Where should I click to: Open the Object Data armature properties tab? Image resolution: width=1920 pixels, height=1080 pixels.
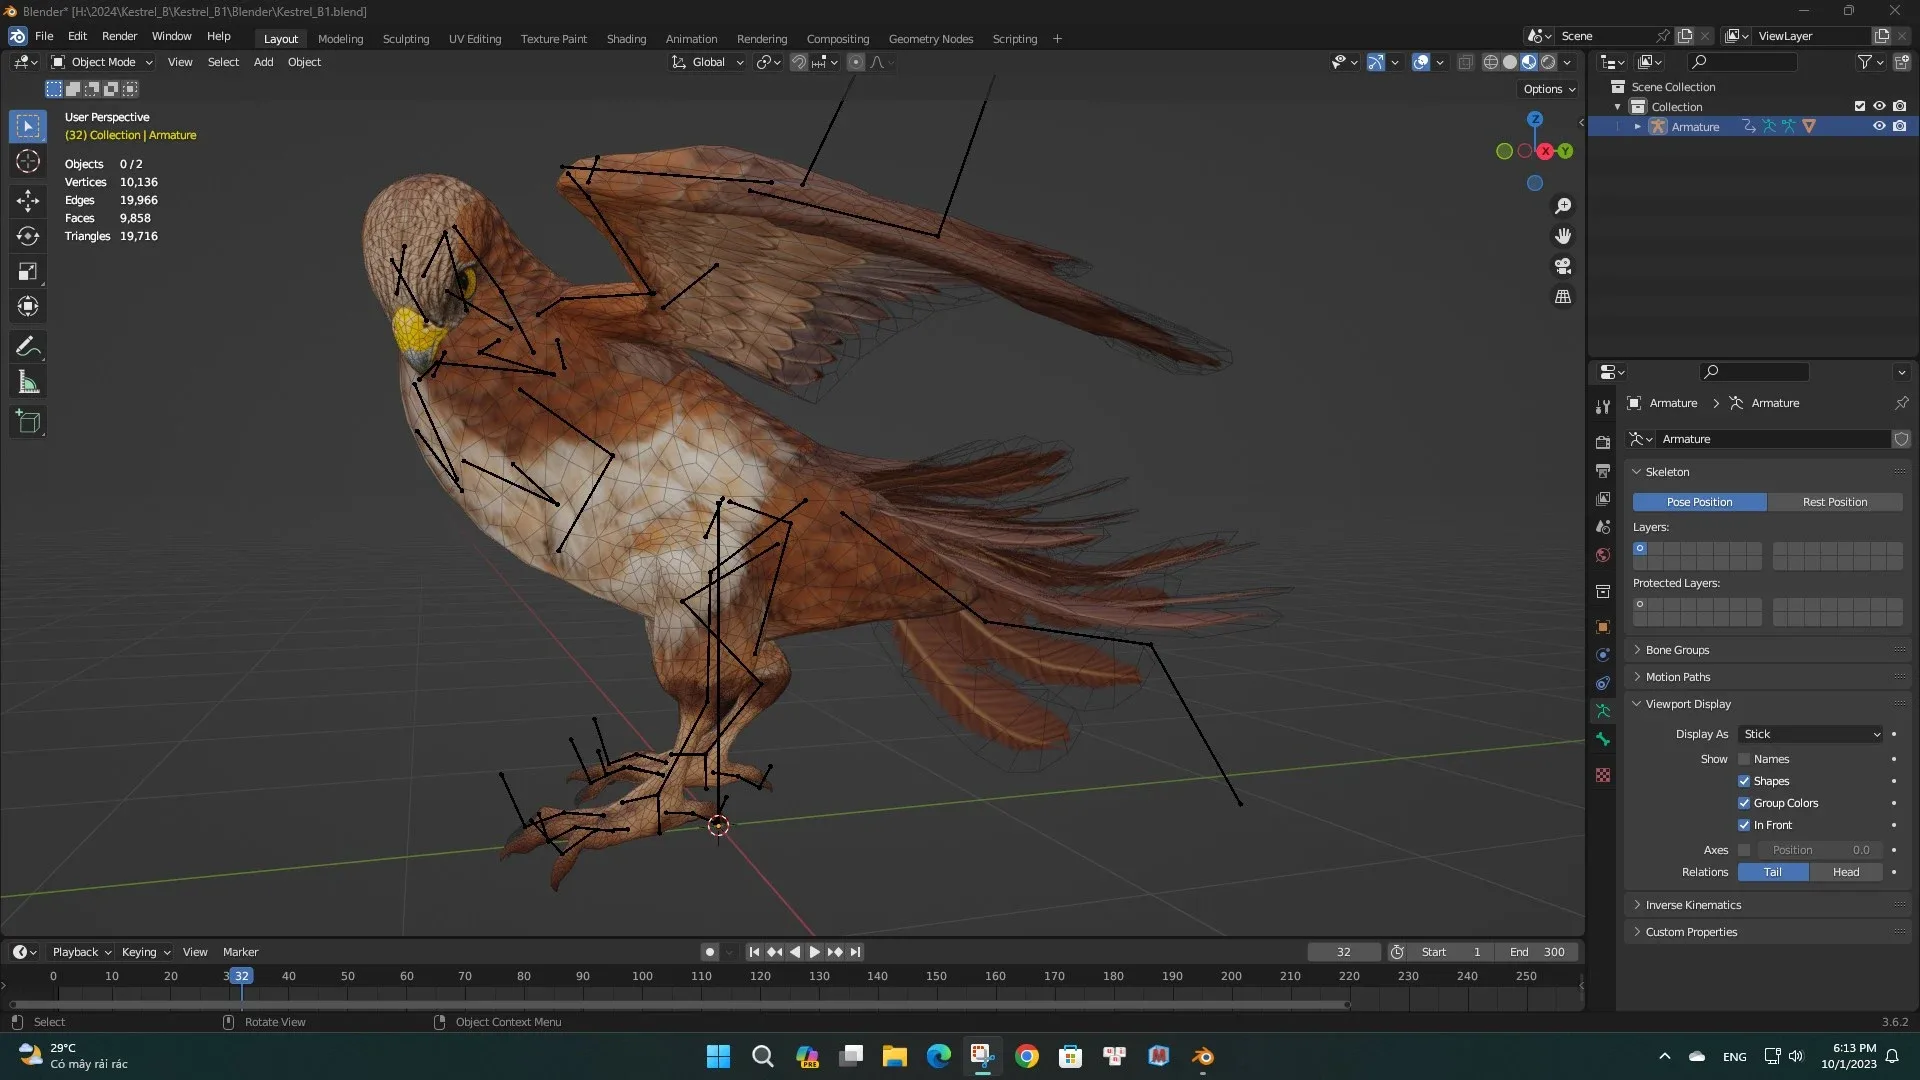[1603, 711]
